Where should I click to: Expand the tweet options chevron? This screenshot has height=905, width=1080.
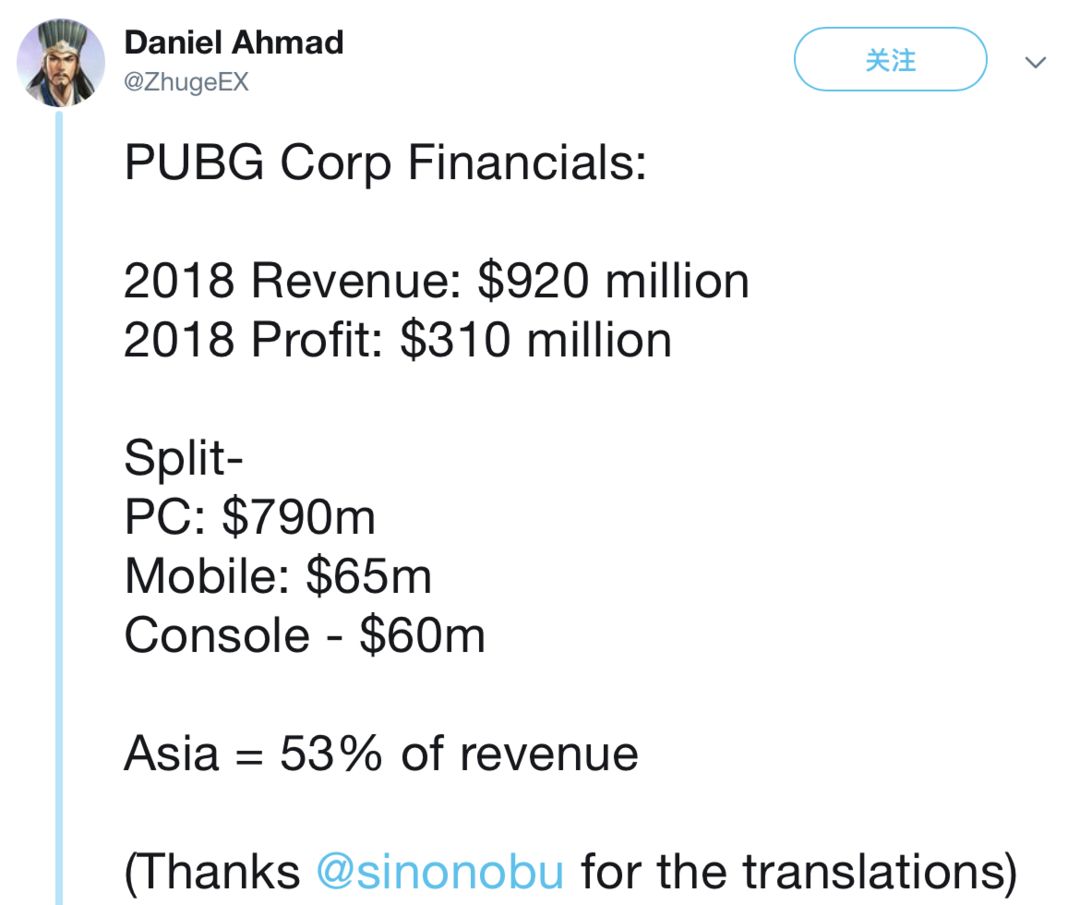tap(1035, 63)
